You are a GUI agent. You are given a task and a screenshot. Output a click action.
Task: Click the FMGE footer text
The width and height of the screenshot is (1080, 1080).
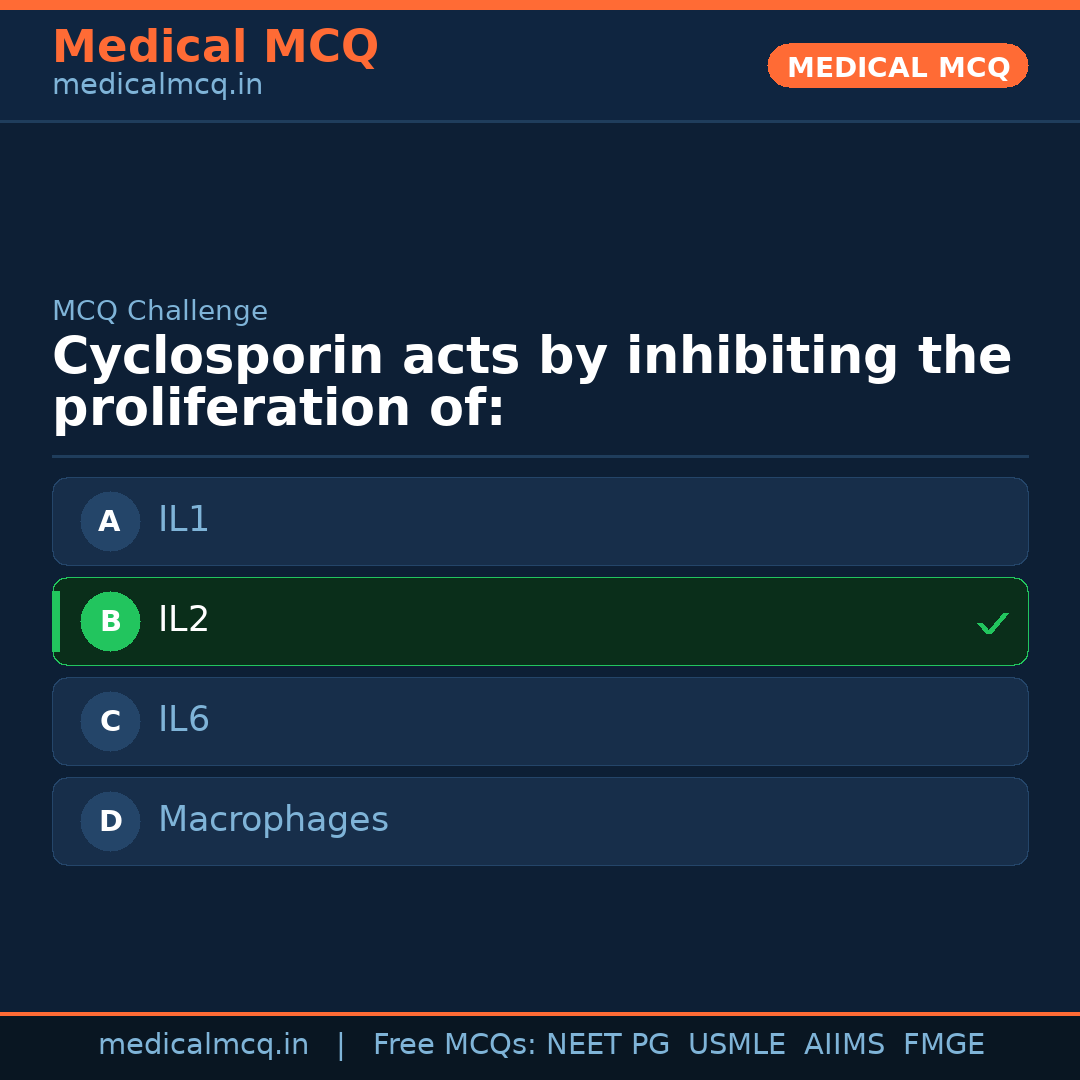(x=943, y=1045)
